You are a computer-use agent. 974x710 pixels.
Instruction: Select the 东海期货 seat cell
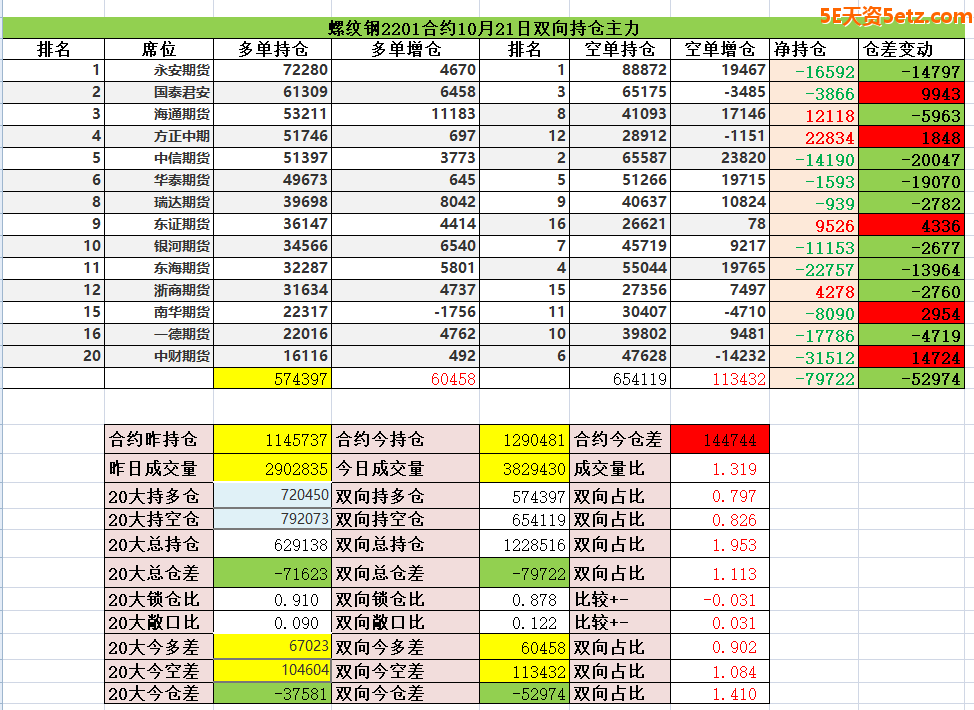pyautogui.click(x=159, y=268)
